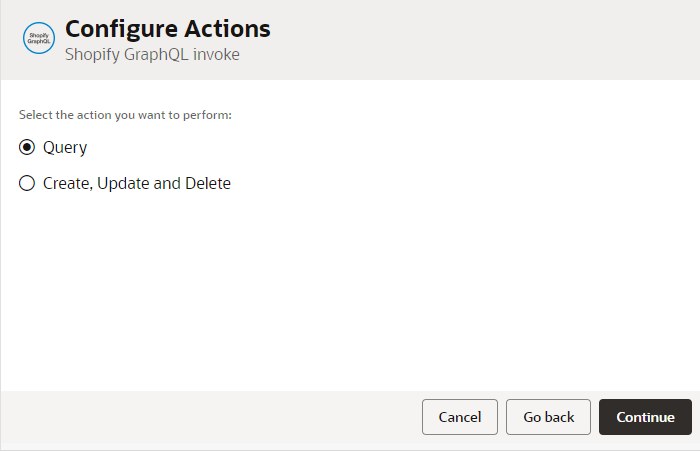
Task: Click the Shopify GraphQL invoke subtitle
Action: [x=152, y=55]
